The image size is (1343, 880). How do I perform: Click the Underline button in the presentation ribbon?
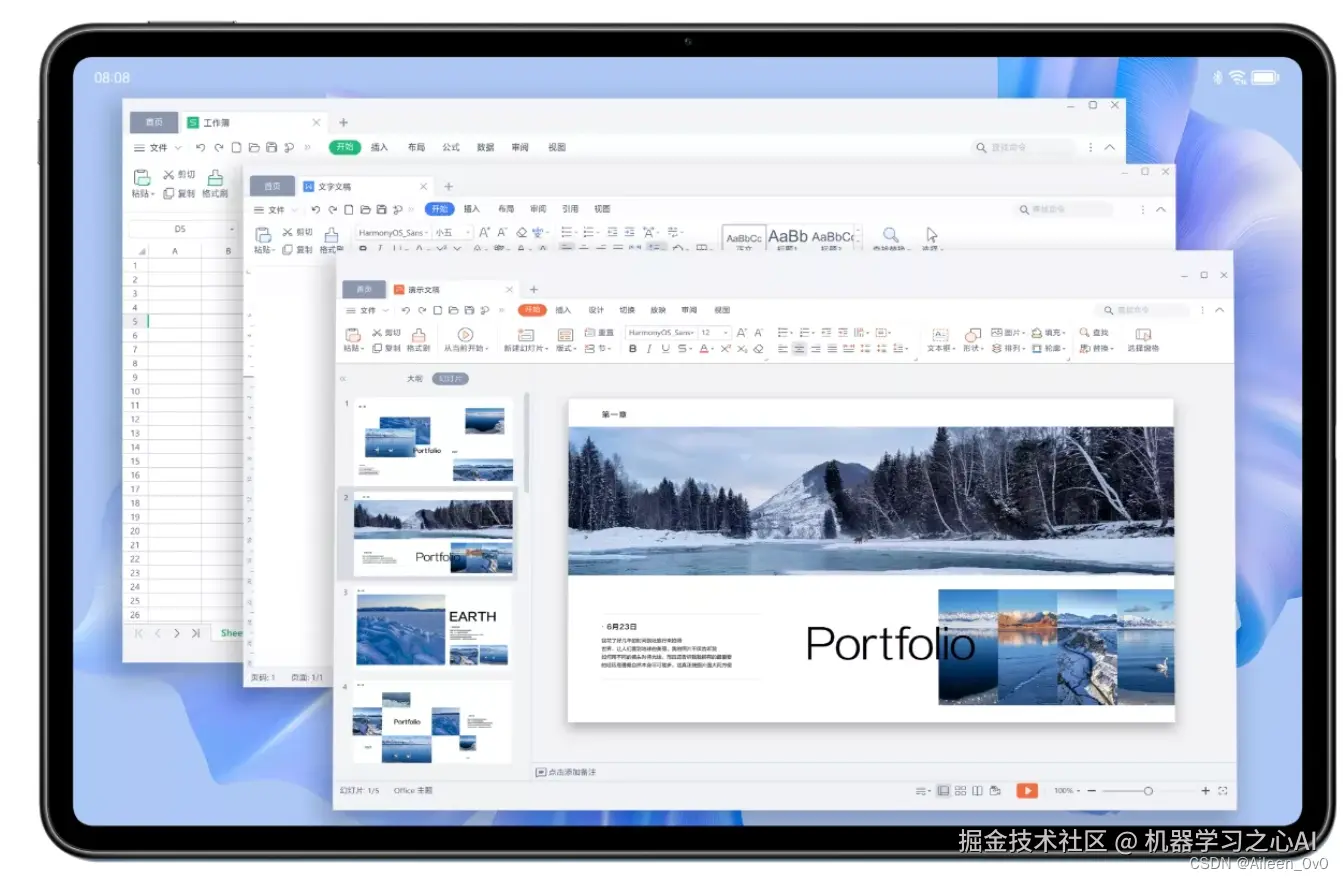[665, 348]
